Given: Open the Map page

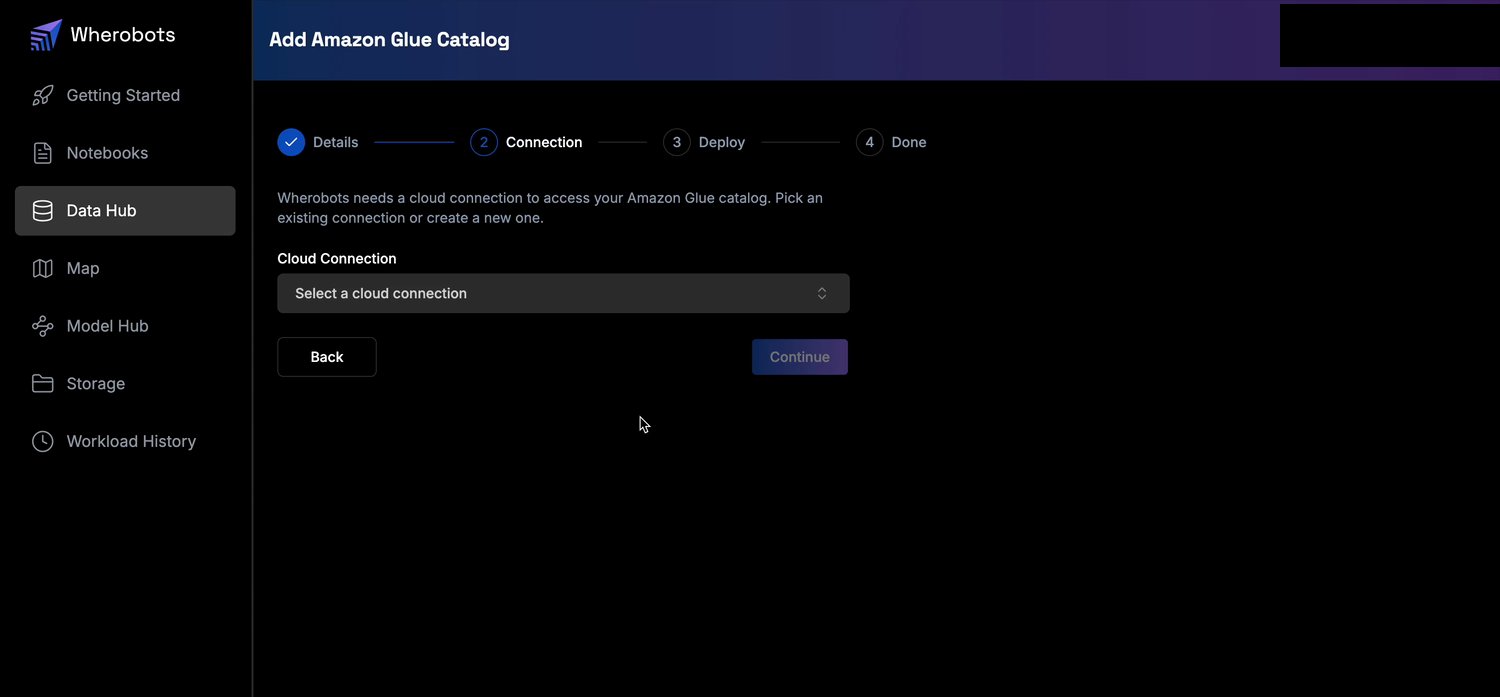Looking at the screenshot, I should coord(125,268).
